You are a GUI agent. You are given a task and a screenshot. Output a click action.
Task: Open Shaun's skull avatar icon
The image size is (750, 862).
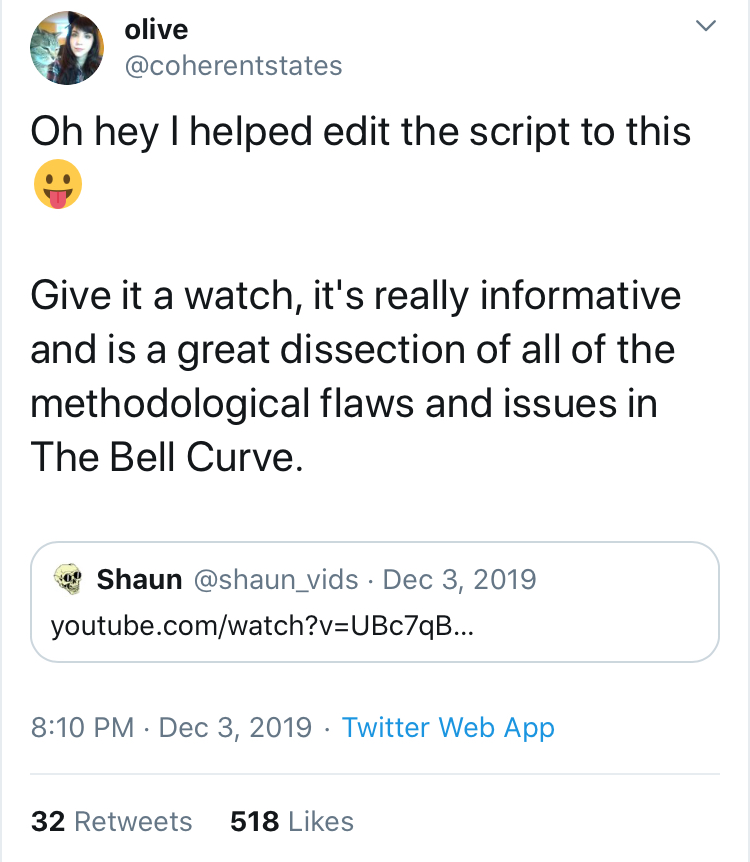click(68, 579)
